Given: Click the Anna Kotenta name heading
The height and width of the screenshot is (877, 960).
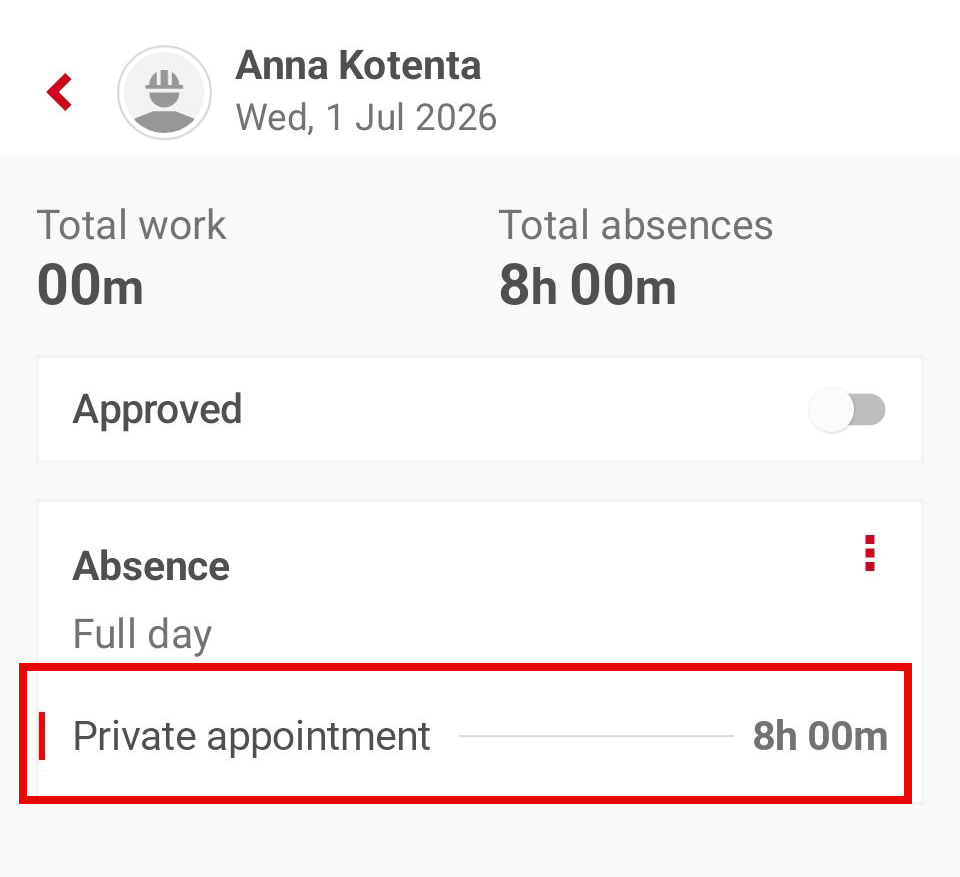Looking at the screenshot, I should (x=358, y=66).
